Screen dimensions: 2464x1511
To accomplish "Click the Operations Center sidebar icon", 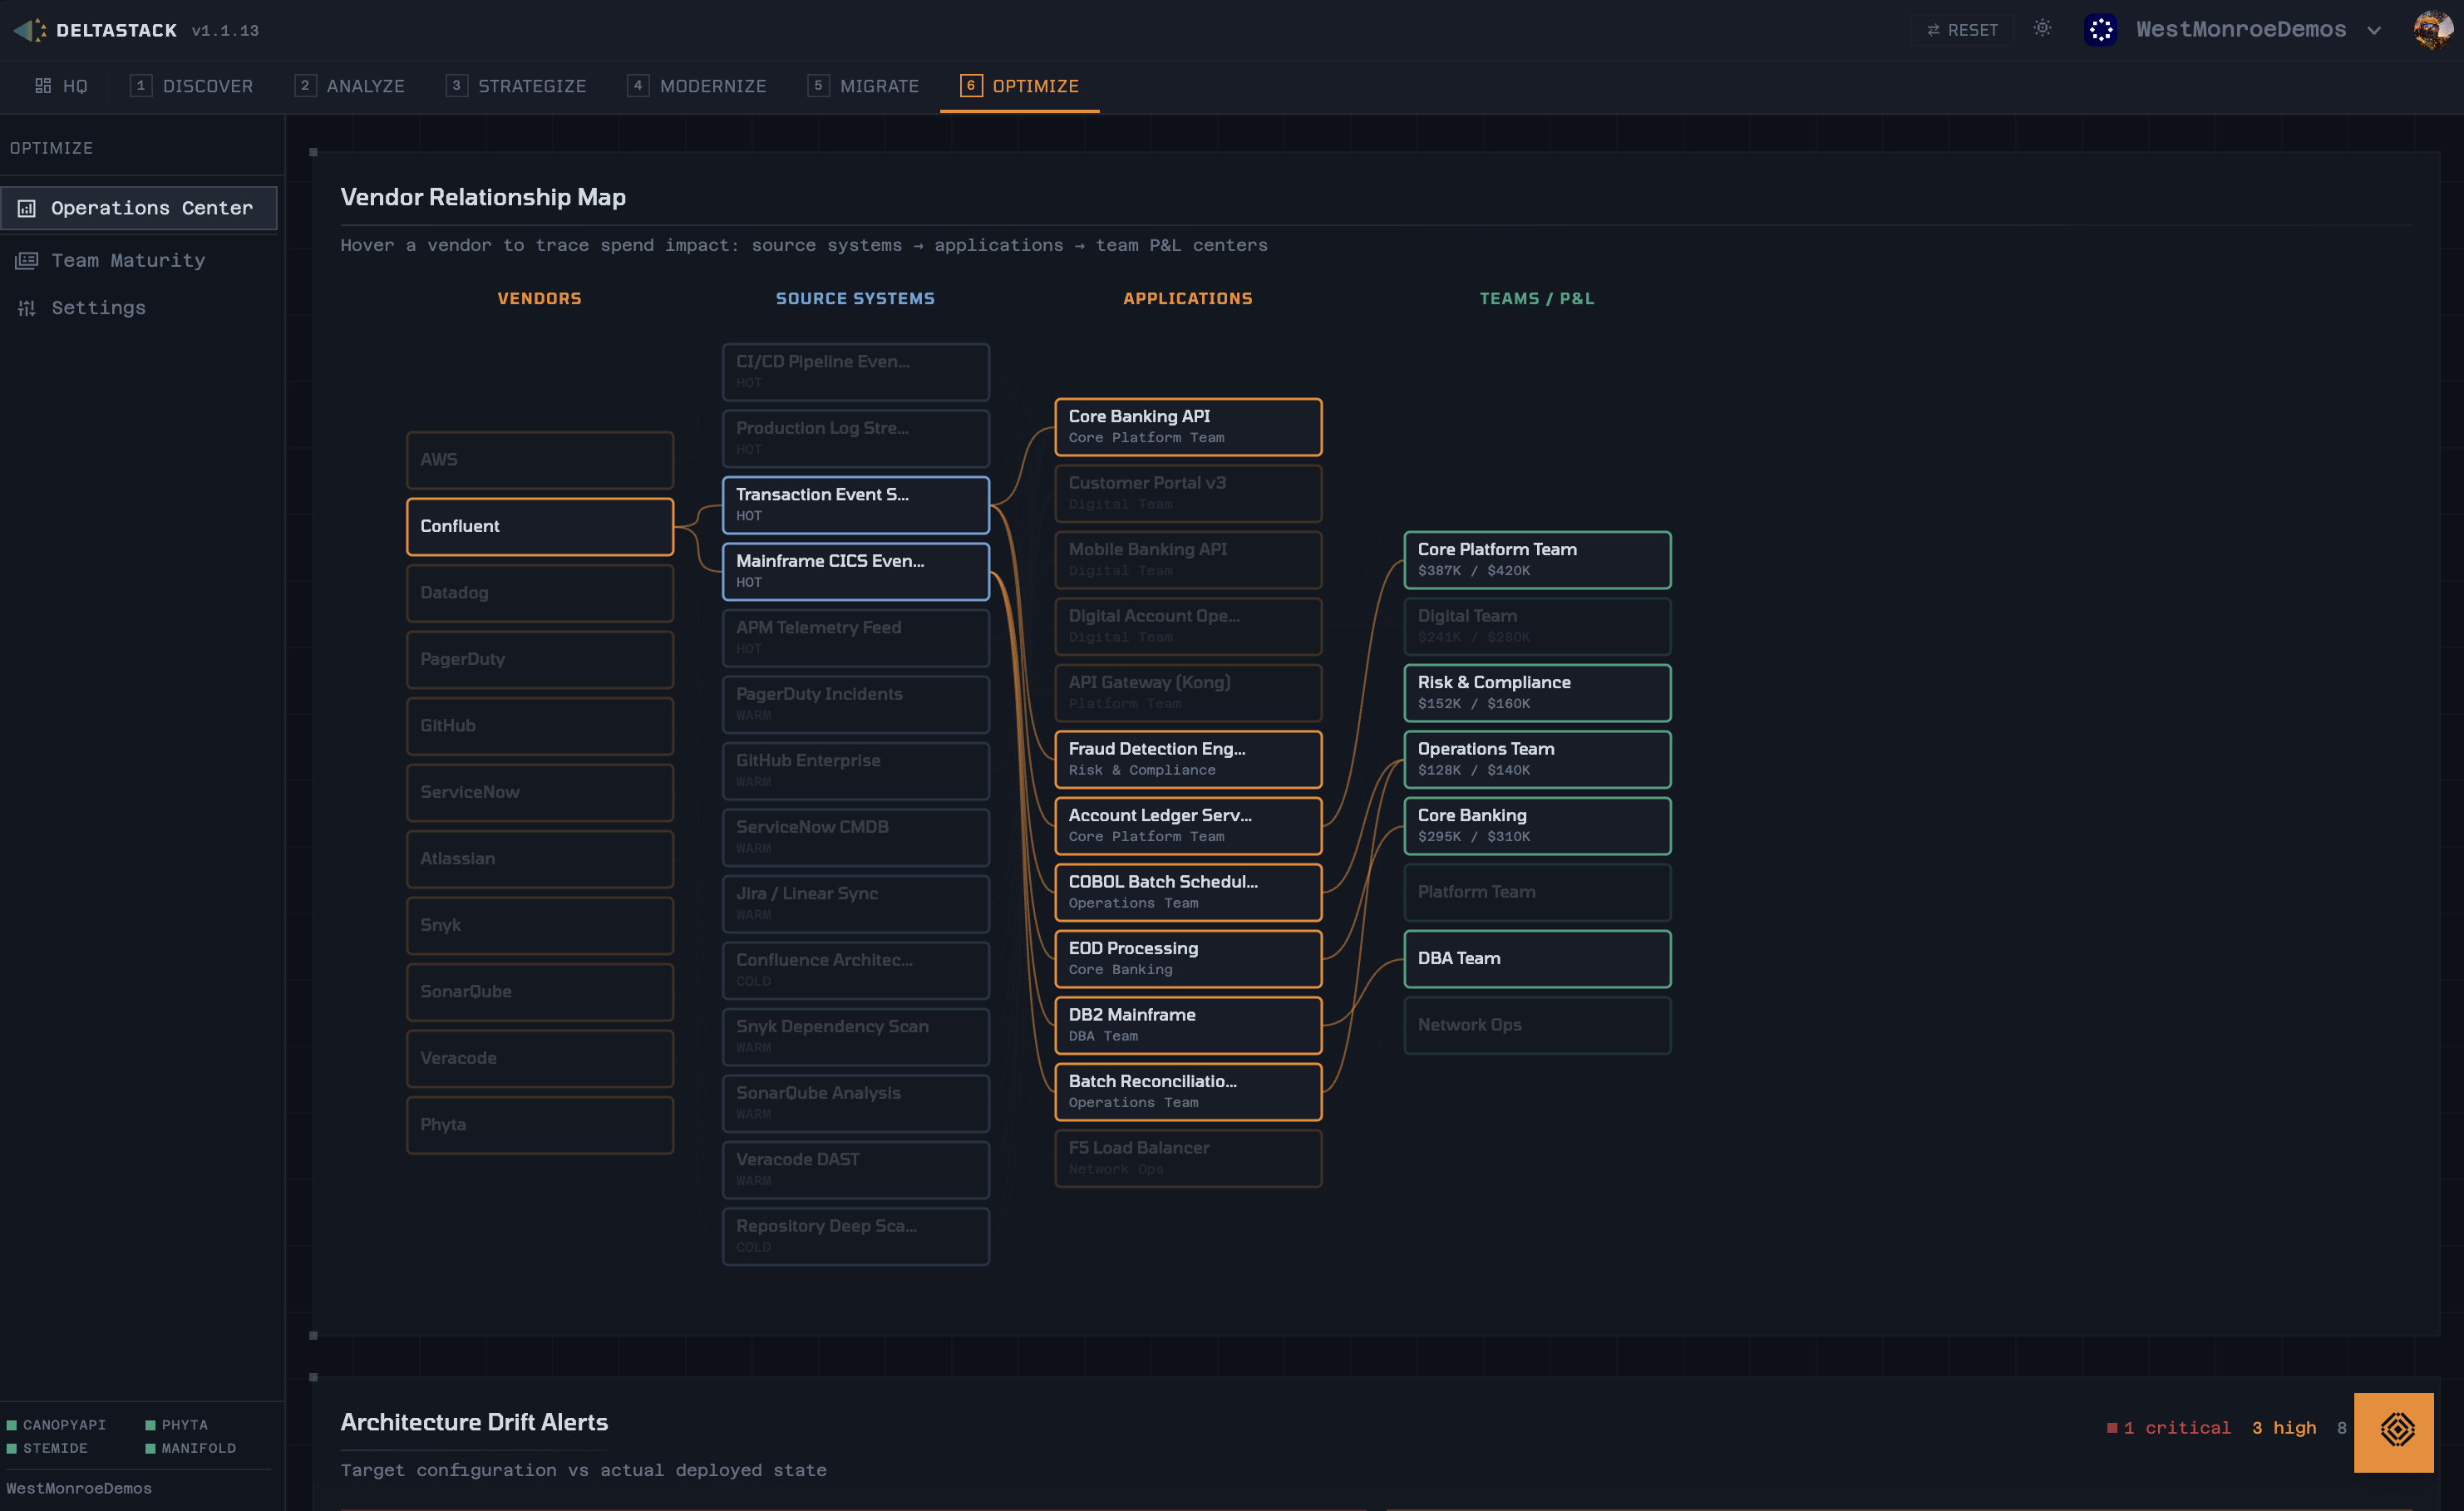I will click(x=27, y=208).
